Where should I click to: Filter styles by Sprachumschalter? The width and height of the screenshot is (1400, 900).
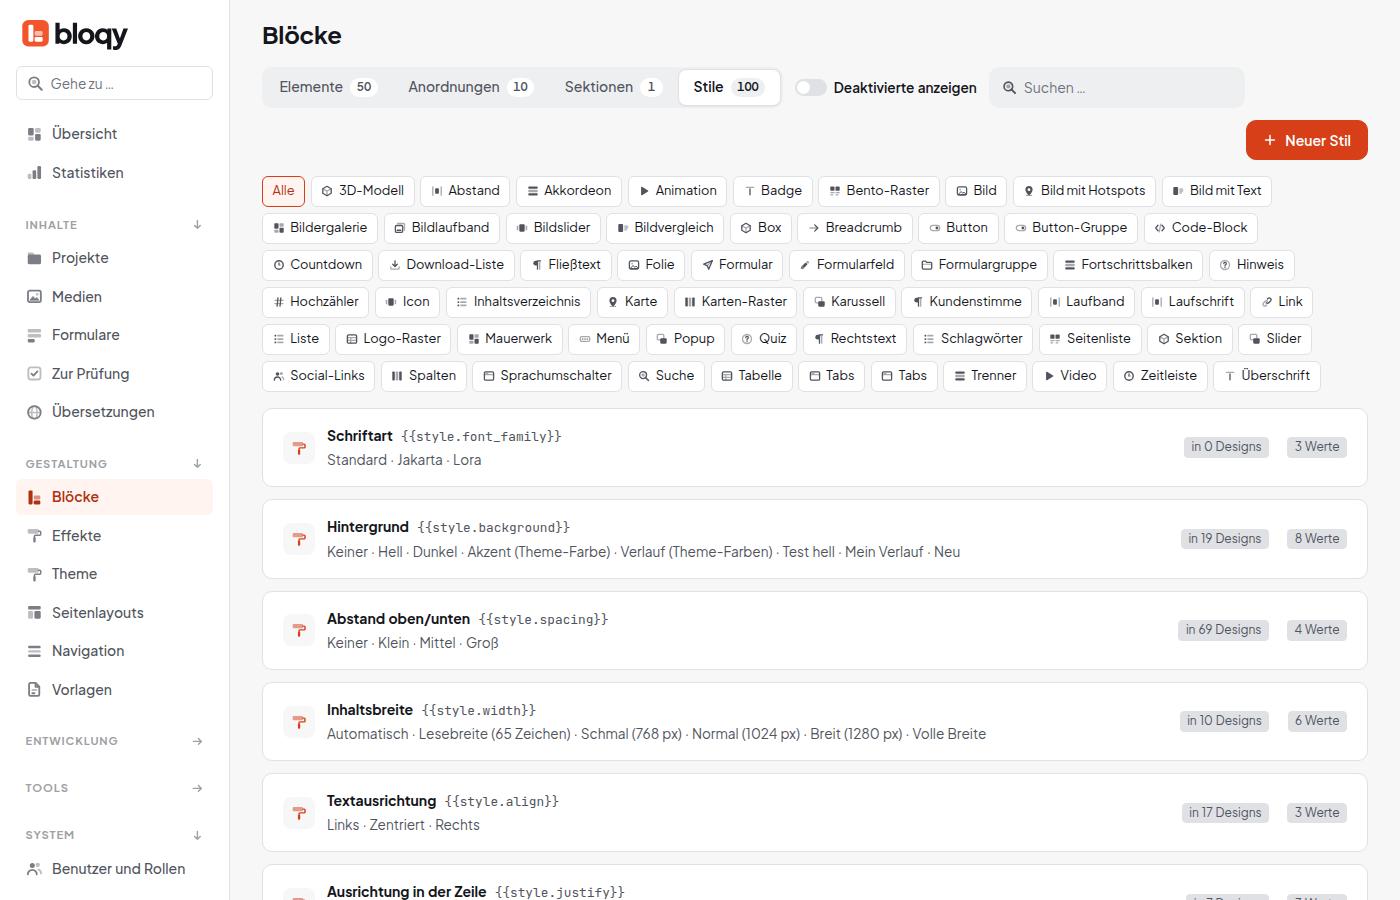pos(547,376)
